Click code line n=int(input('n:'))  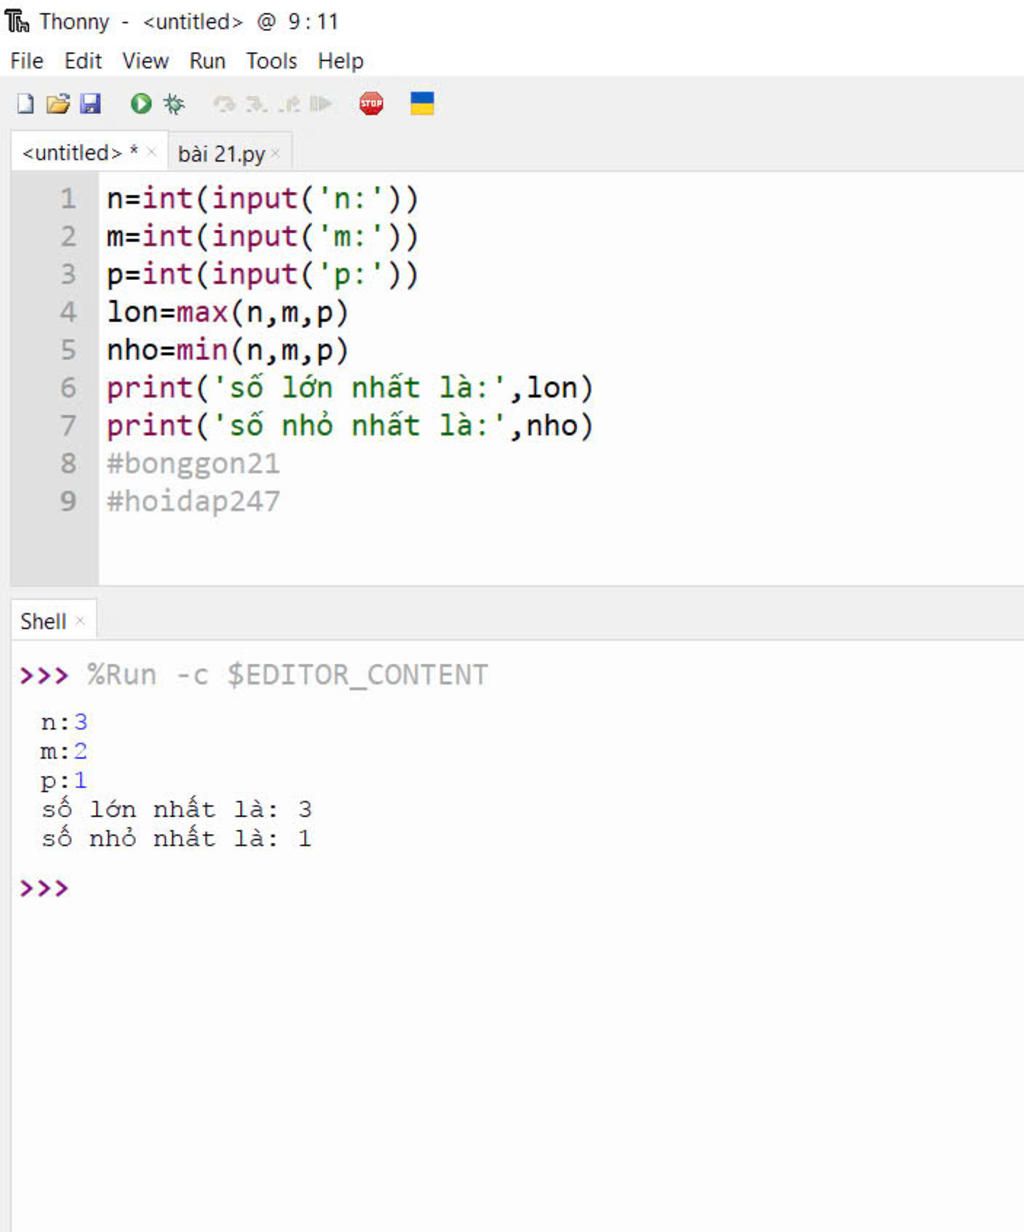(262, 198)
